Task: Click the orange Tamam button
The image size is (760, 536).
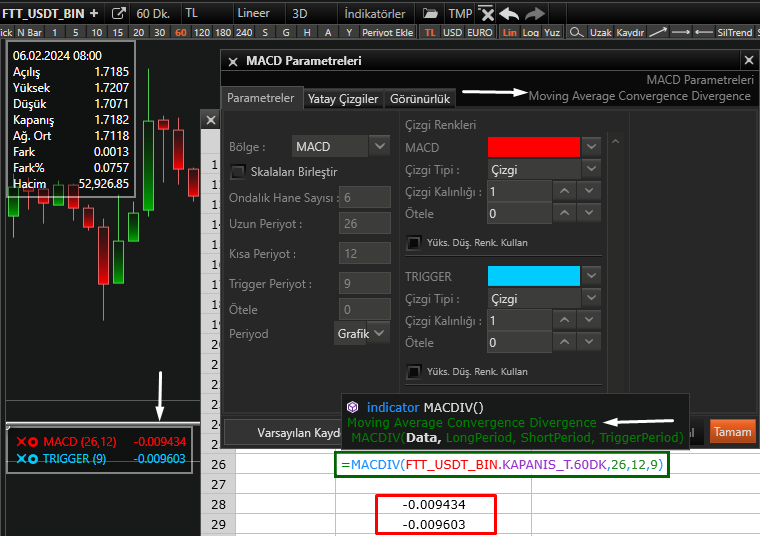Action: 732,431
